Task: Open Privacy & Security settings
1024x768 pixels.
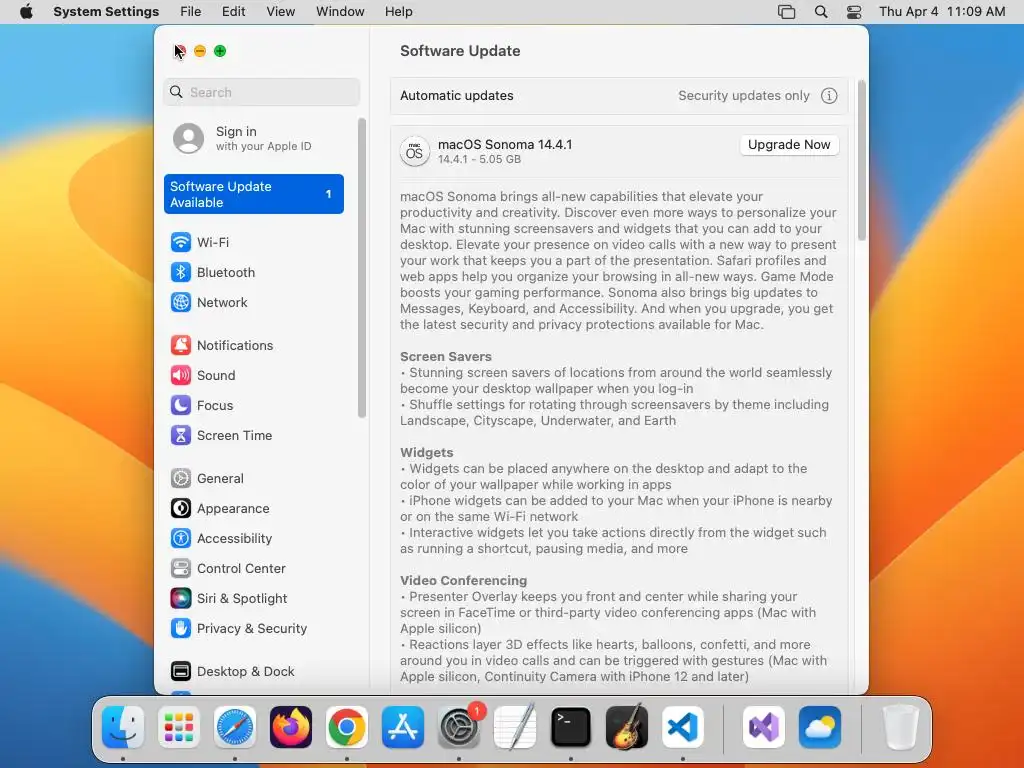Action: click(x=253, y=629)
